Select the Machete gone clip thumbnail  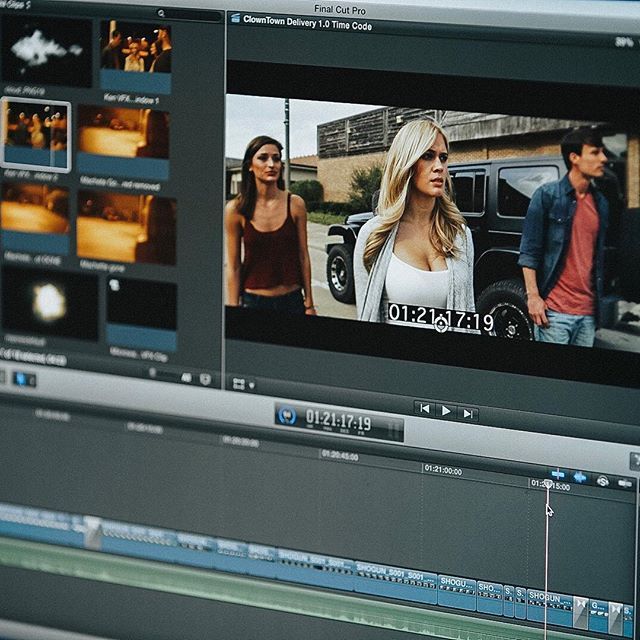(127, 229)
